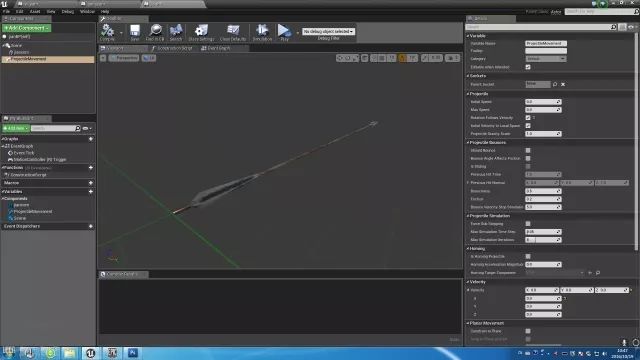Start Simulation from the toolbar
This screenshot has height=360, width=640.
click(262, 32)
